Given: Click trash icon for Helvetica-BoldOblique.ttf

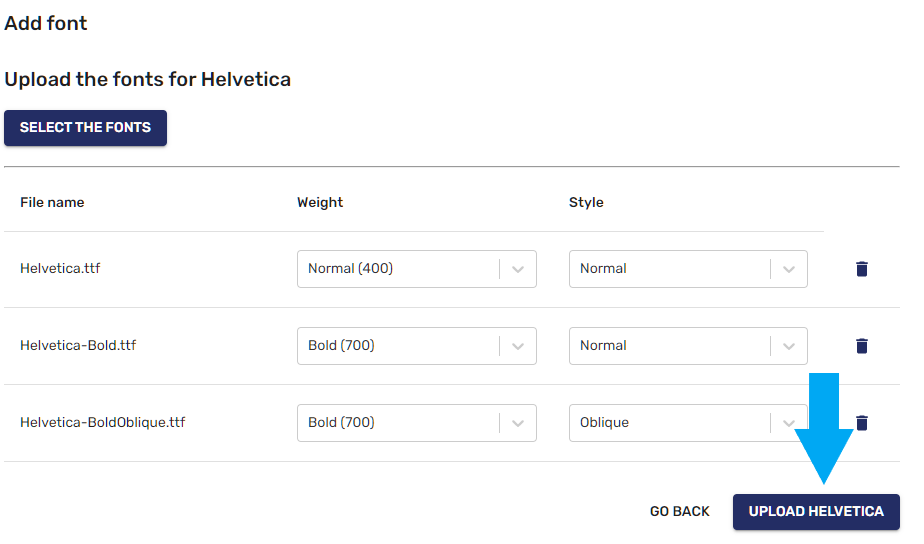Looking at the screenshot, I should coord(862,423).
